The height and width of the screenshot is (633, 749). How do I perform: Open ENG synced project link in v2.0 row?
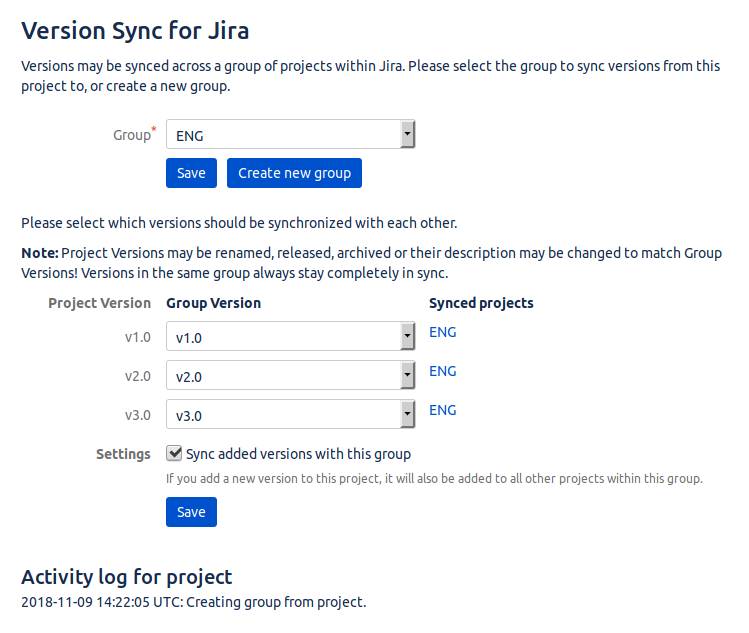tap(442, 371)
